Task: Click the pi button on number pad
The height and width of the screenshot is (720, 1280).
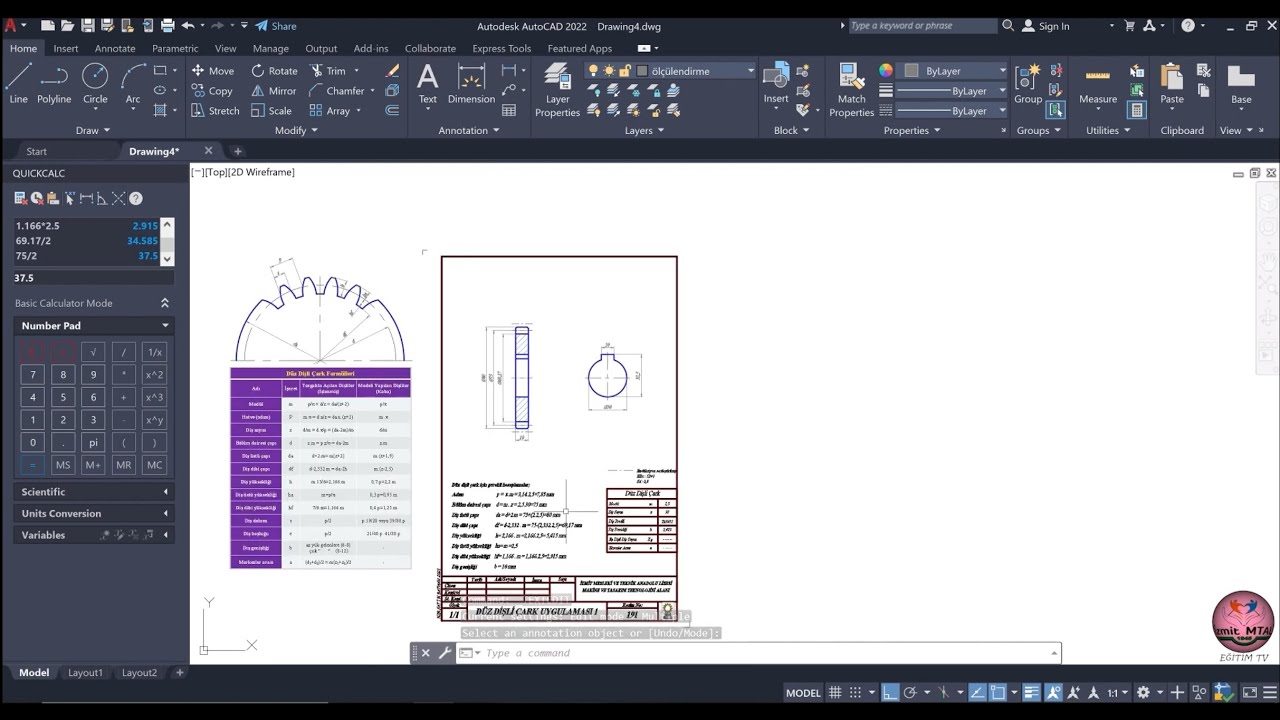Action: click(94, 443)
